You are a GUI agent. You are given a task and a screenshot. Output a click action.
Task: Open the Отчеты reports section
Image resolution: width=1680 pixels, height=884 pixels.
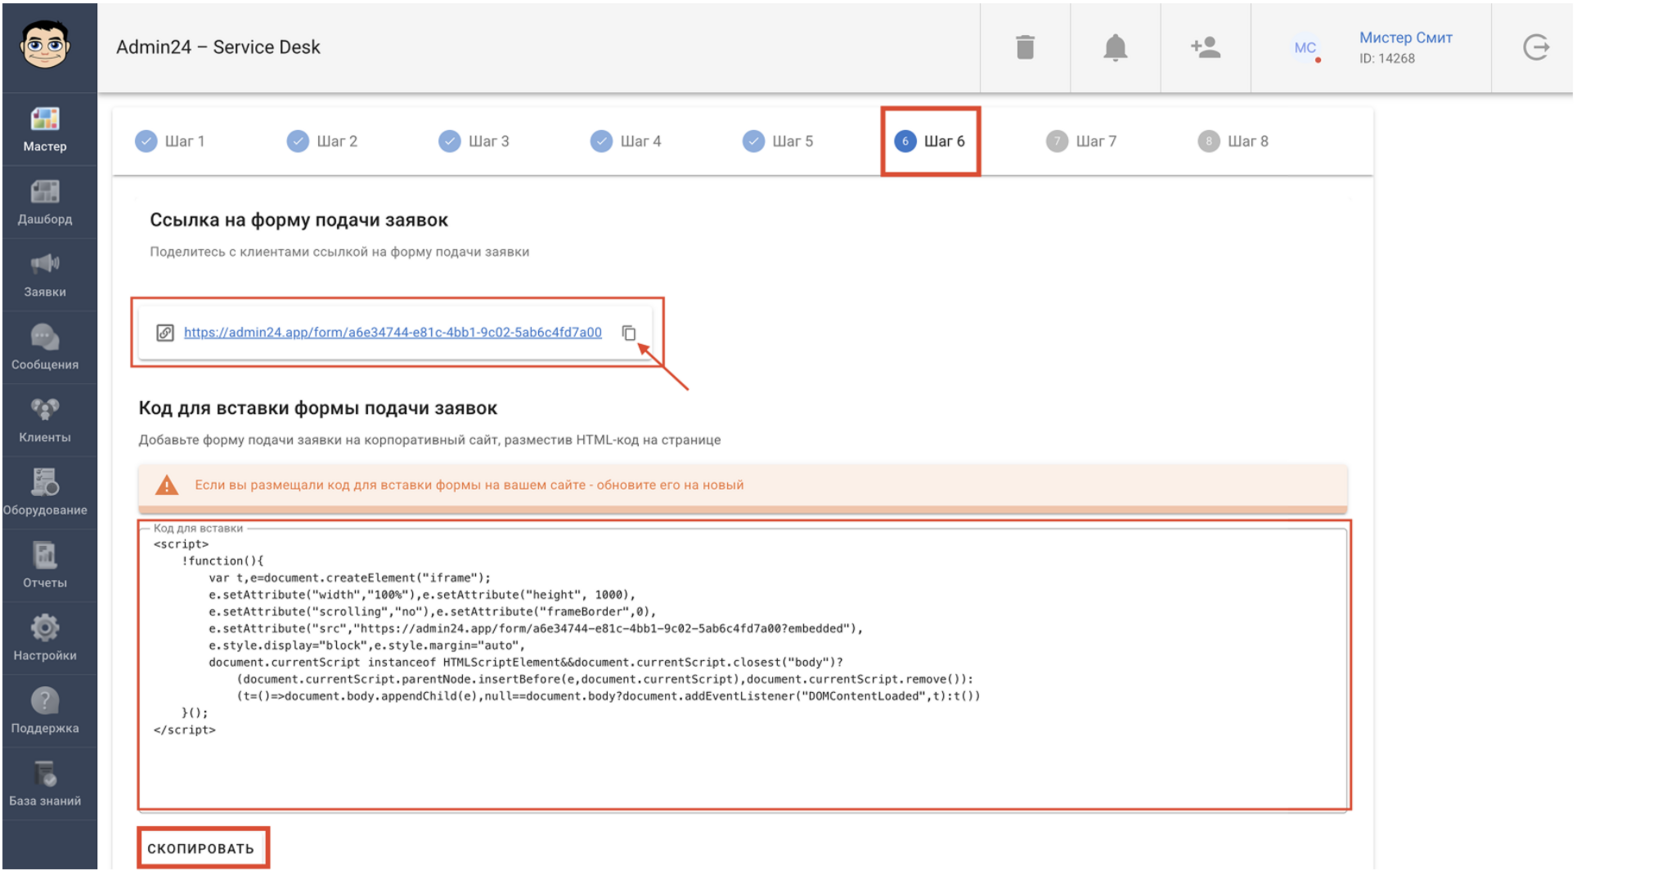(45, 566)
